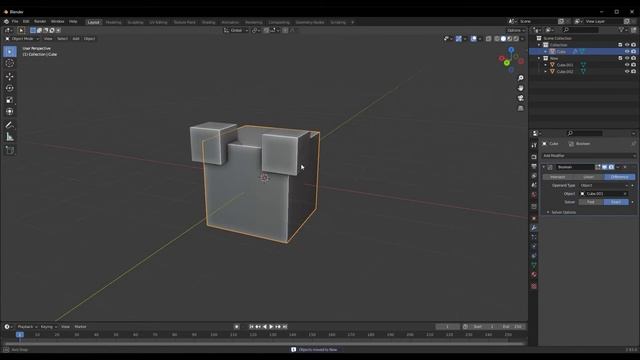Click the timeline play button

[x=271, y=327]
